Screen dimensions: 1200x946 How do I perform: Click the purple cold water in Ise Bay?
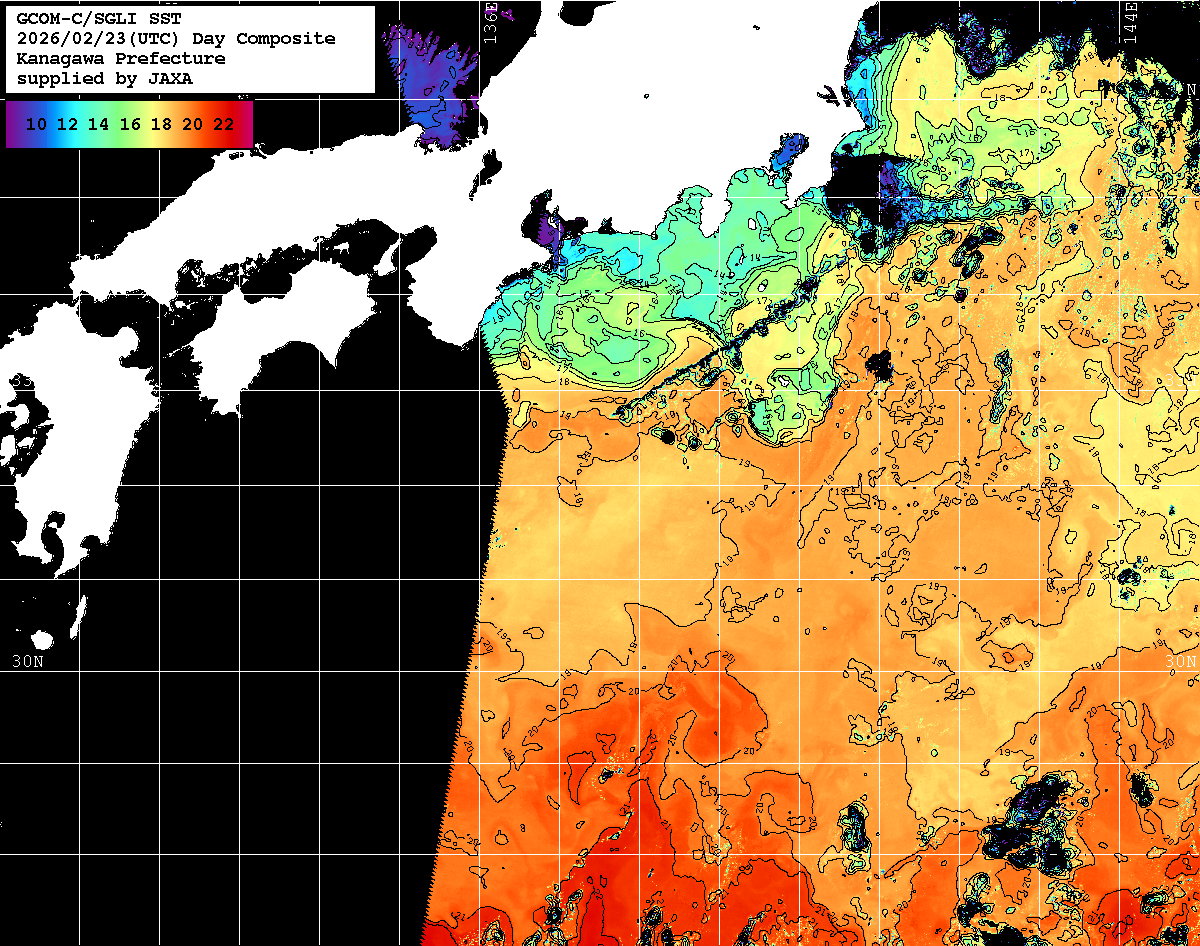tap(548, 232)
